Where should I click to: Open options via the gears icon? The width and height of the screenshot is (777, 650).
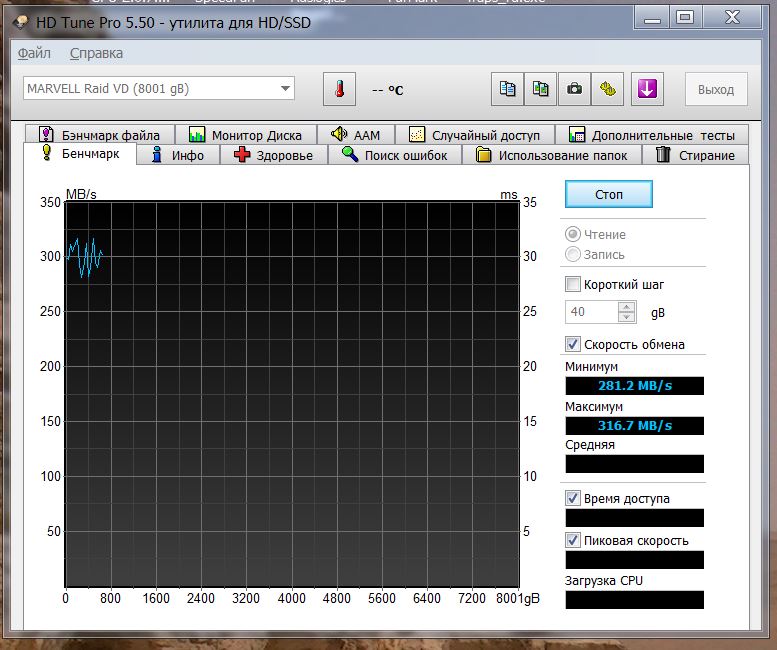click(608, 89)
